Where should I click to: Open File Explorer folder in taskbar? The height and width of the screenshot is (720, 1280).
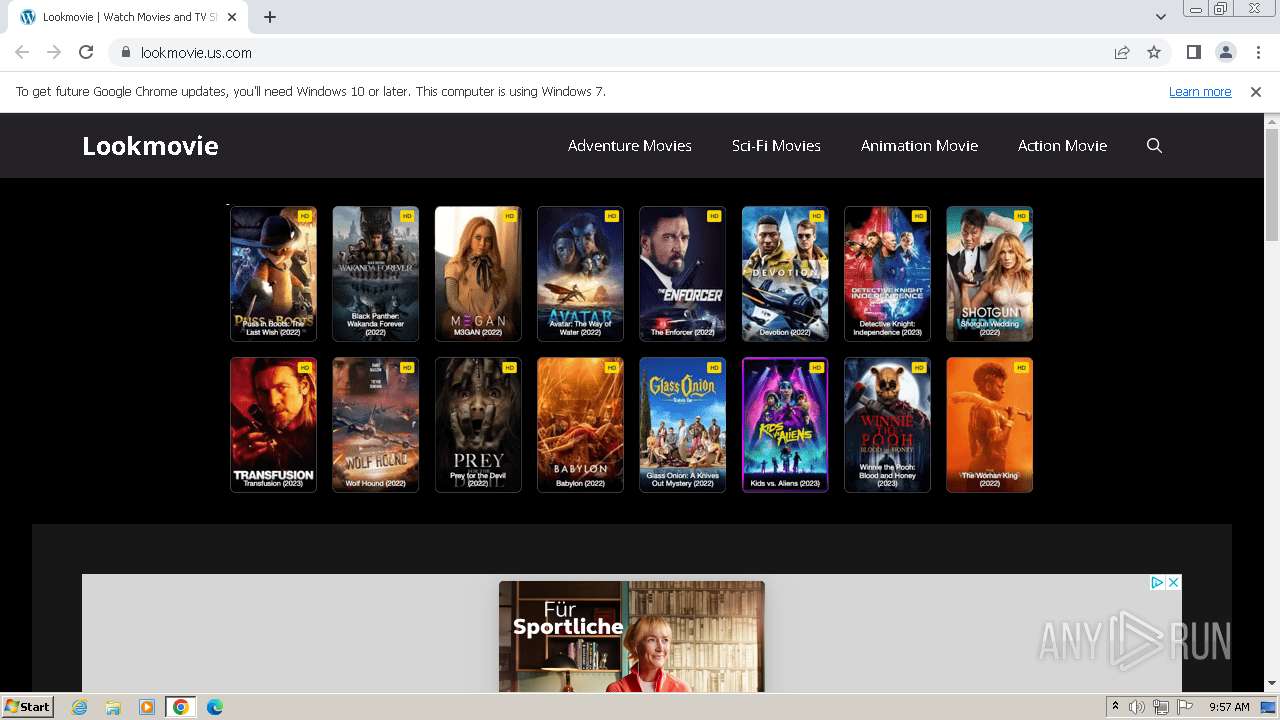[113, 707]
